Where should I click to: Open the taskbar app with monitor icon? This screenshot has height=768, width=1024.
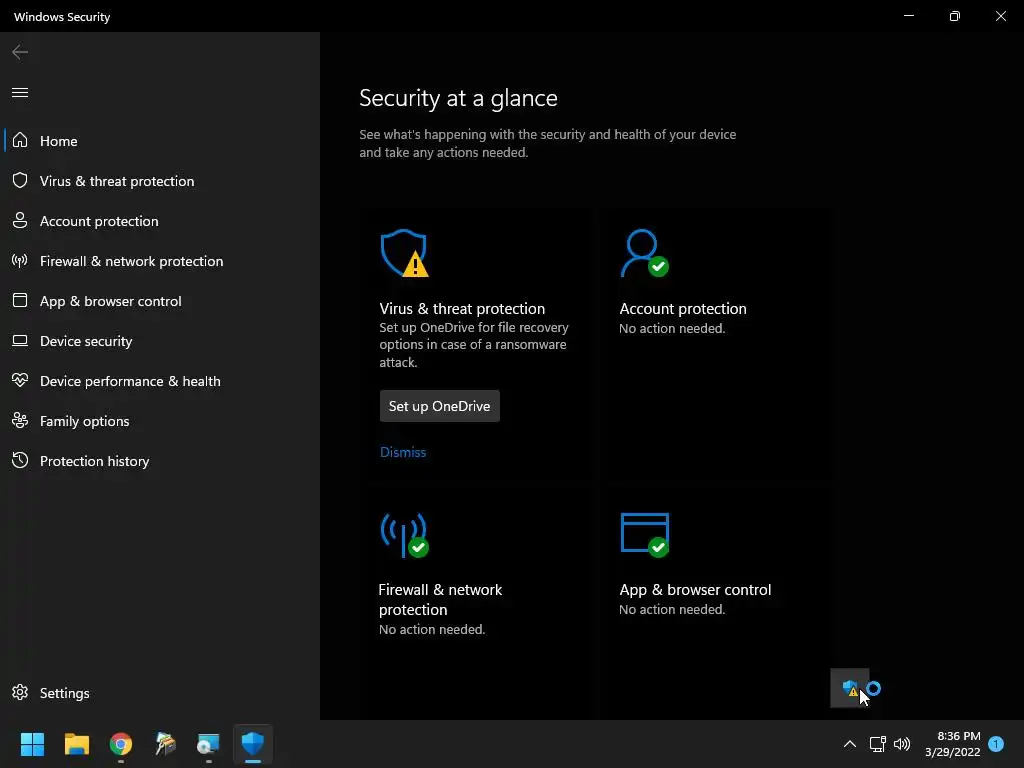click(208, 744)
